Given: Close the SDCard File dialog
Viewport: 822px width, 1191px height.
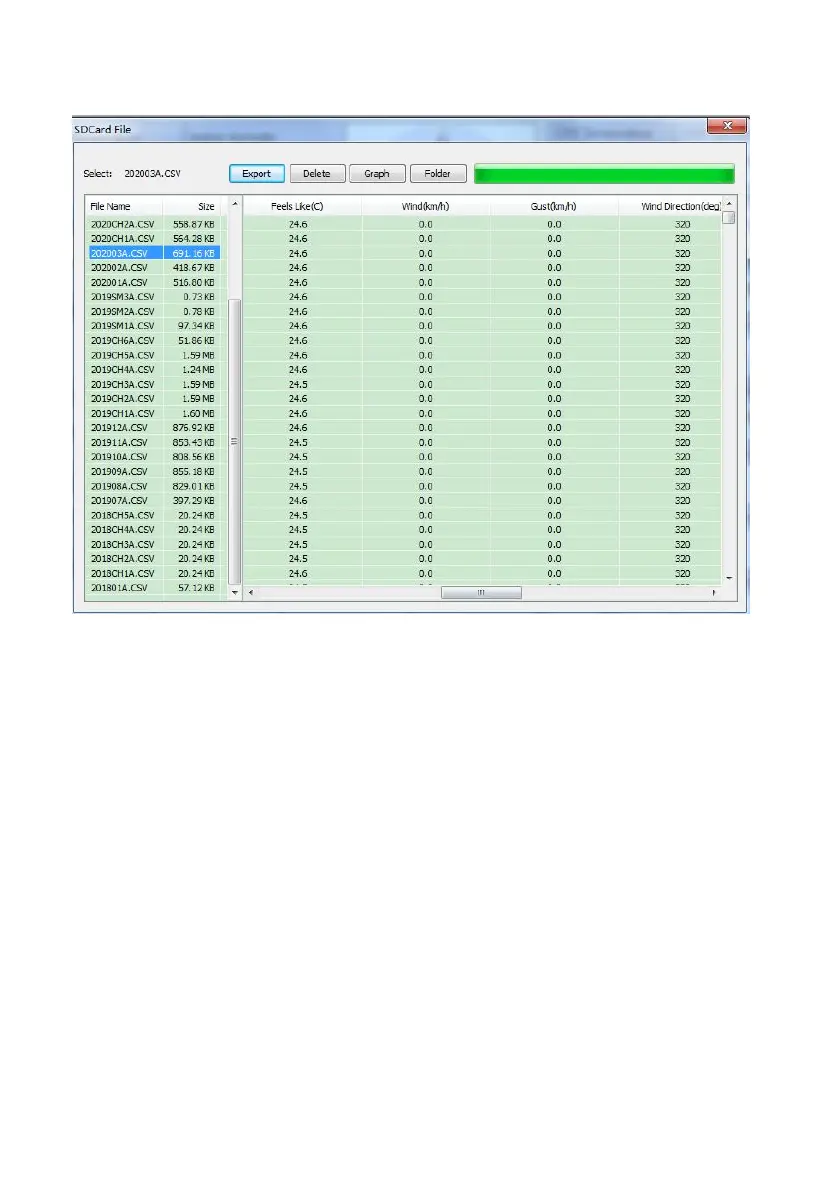Looking at the screenshot, I should pyautogui.click(x=727, y=125).
